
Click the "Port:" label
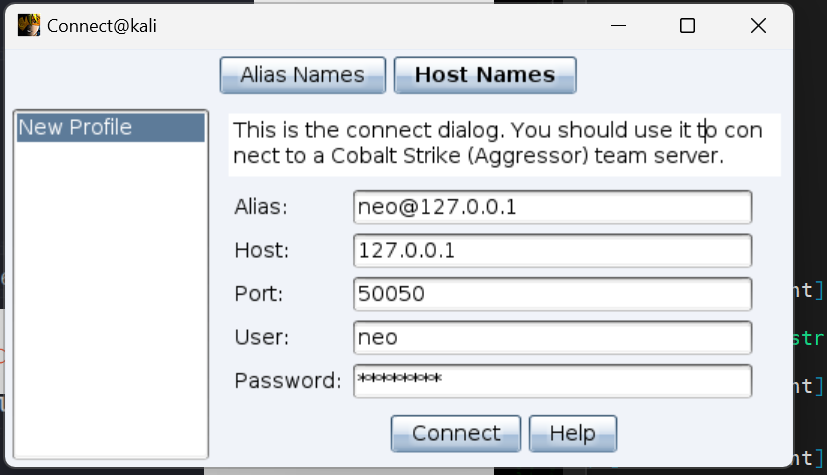(259, 294)
